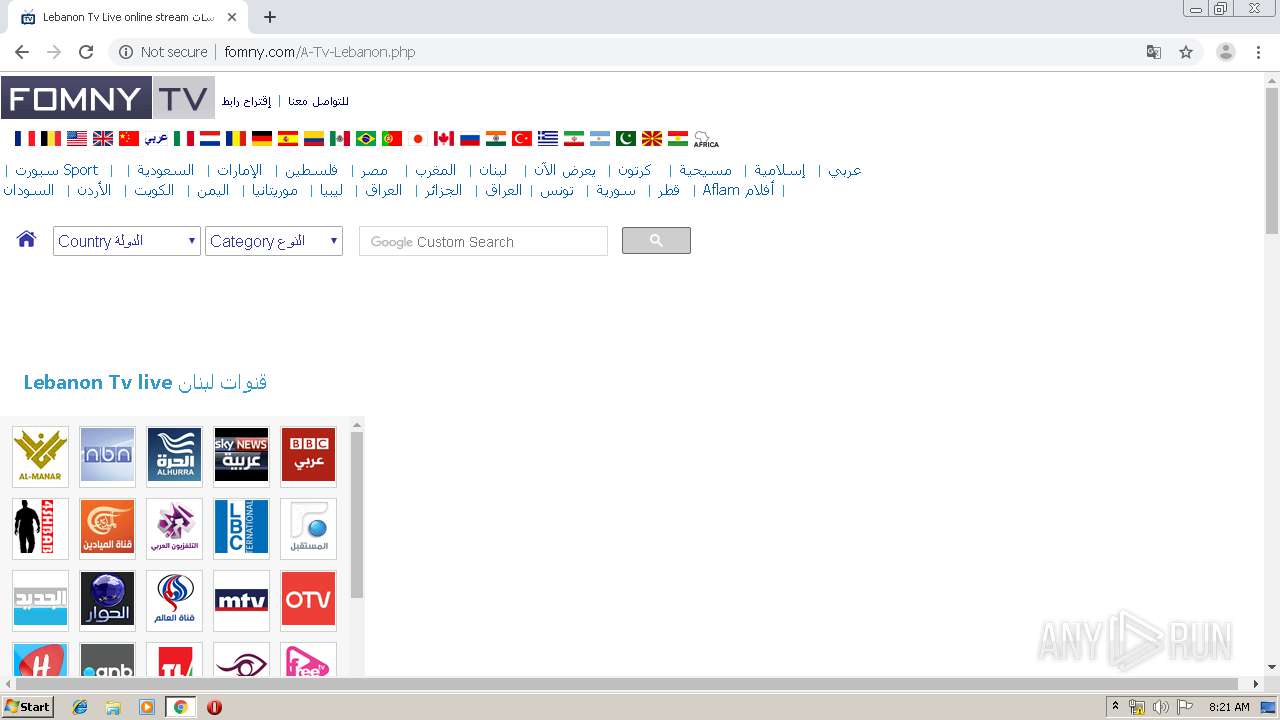1280x720 pixels.
Task: Open the Turkey flag channels
Action: coord(522,139)
